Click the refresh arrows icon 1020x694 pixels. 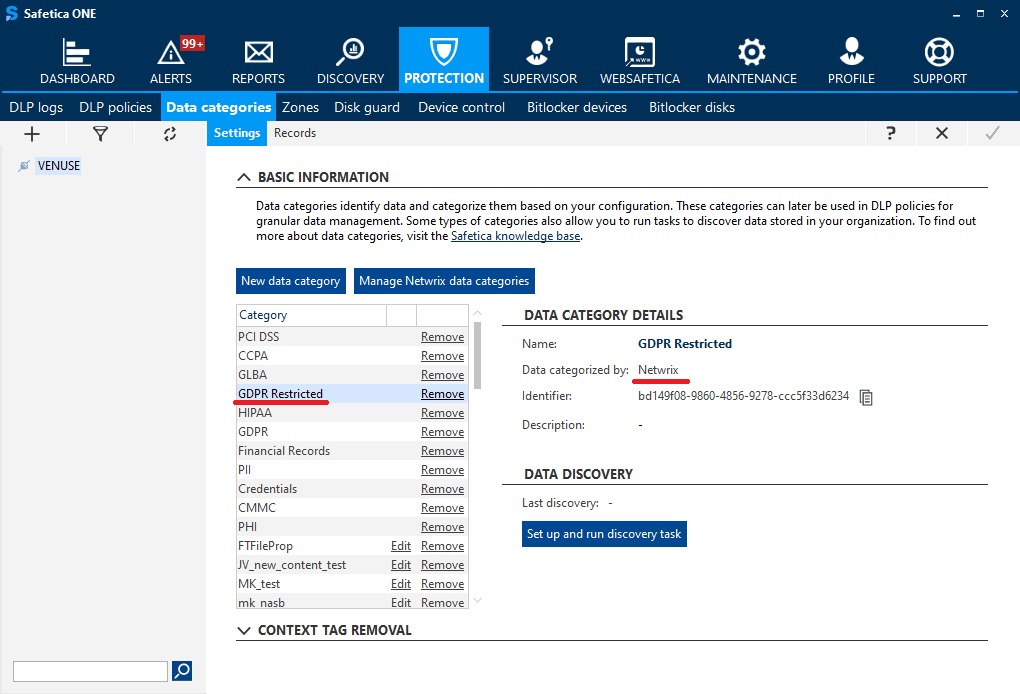click(x=170, y=134)
